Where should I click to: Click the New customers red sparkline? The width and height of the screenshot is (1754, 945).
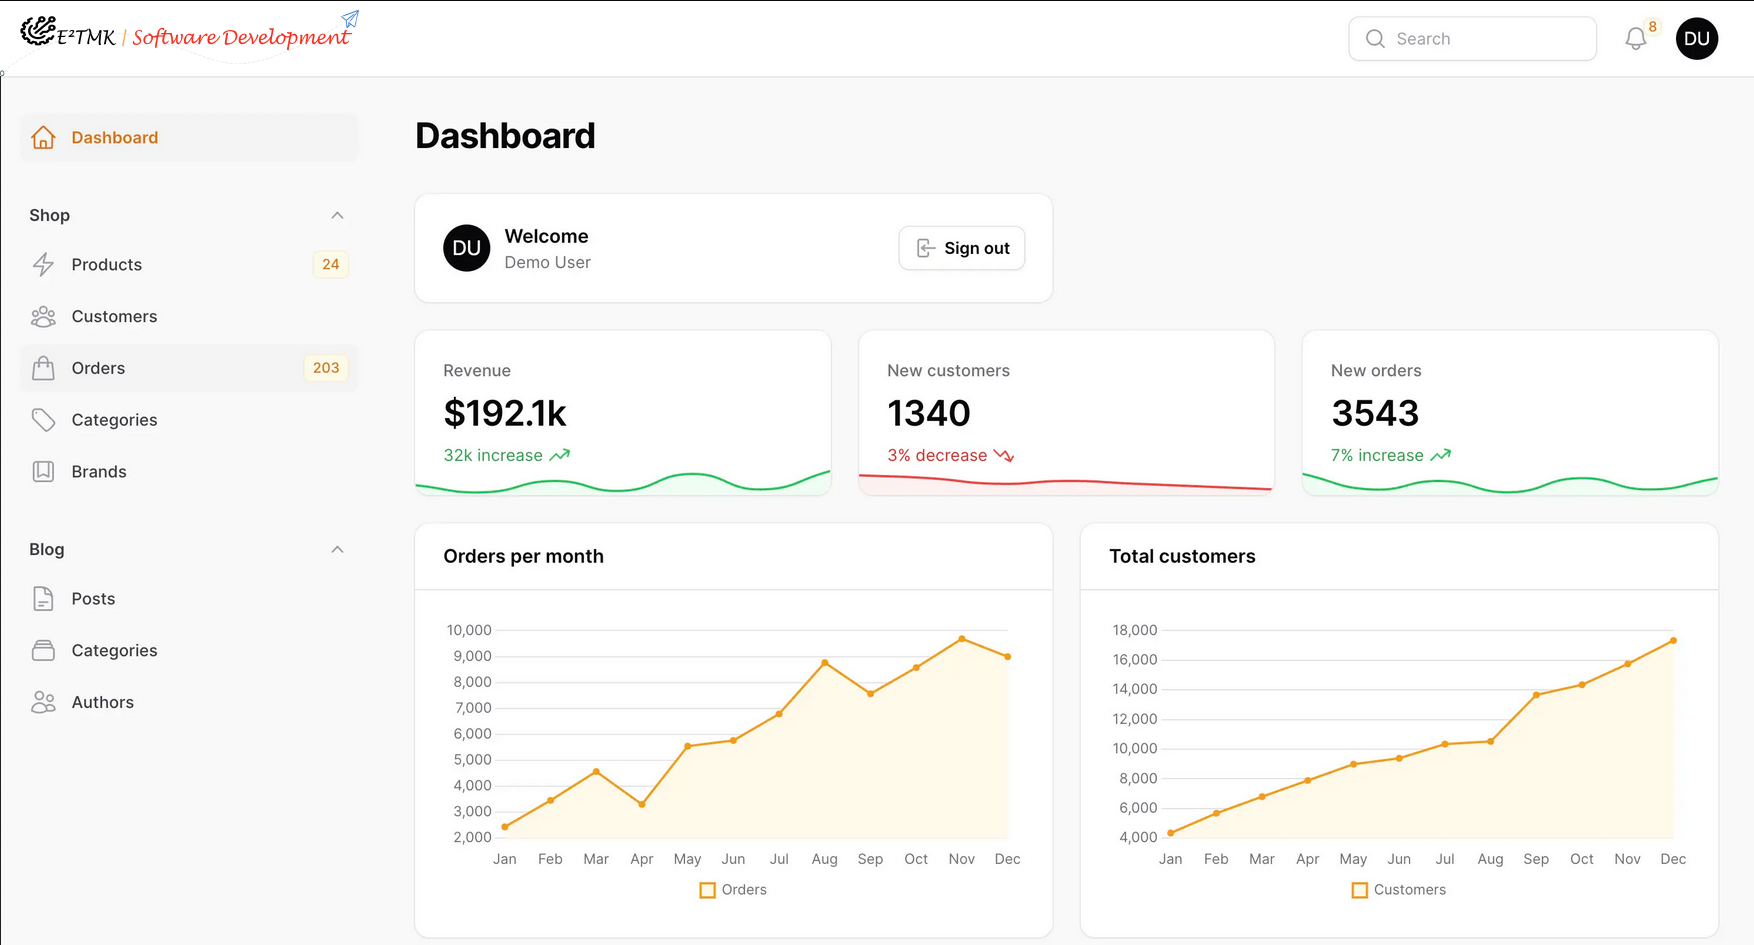(1066, 484)
